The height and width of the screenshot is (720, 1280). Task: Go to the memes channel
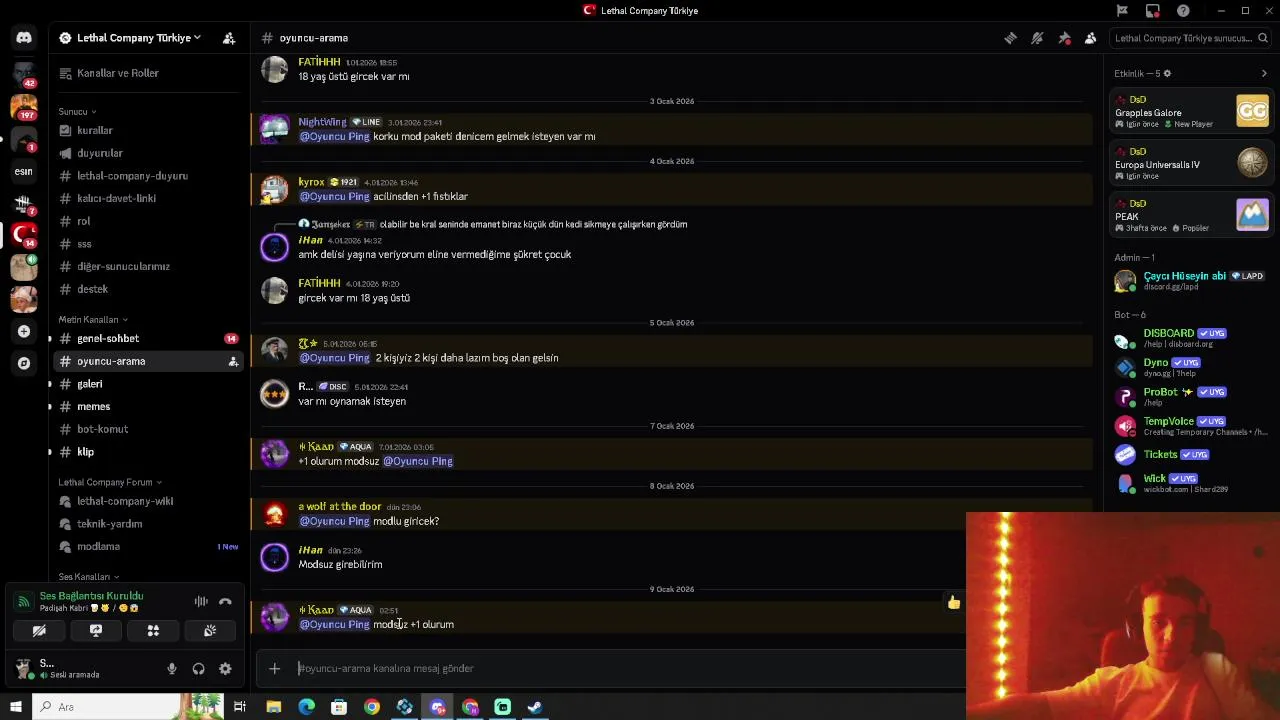148,406
